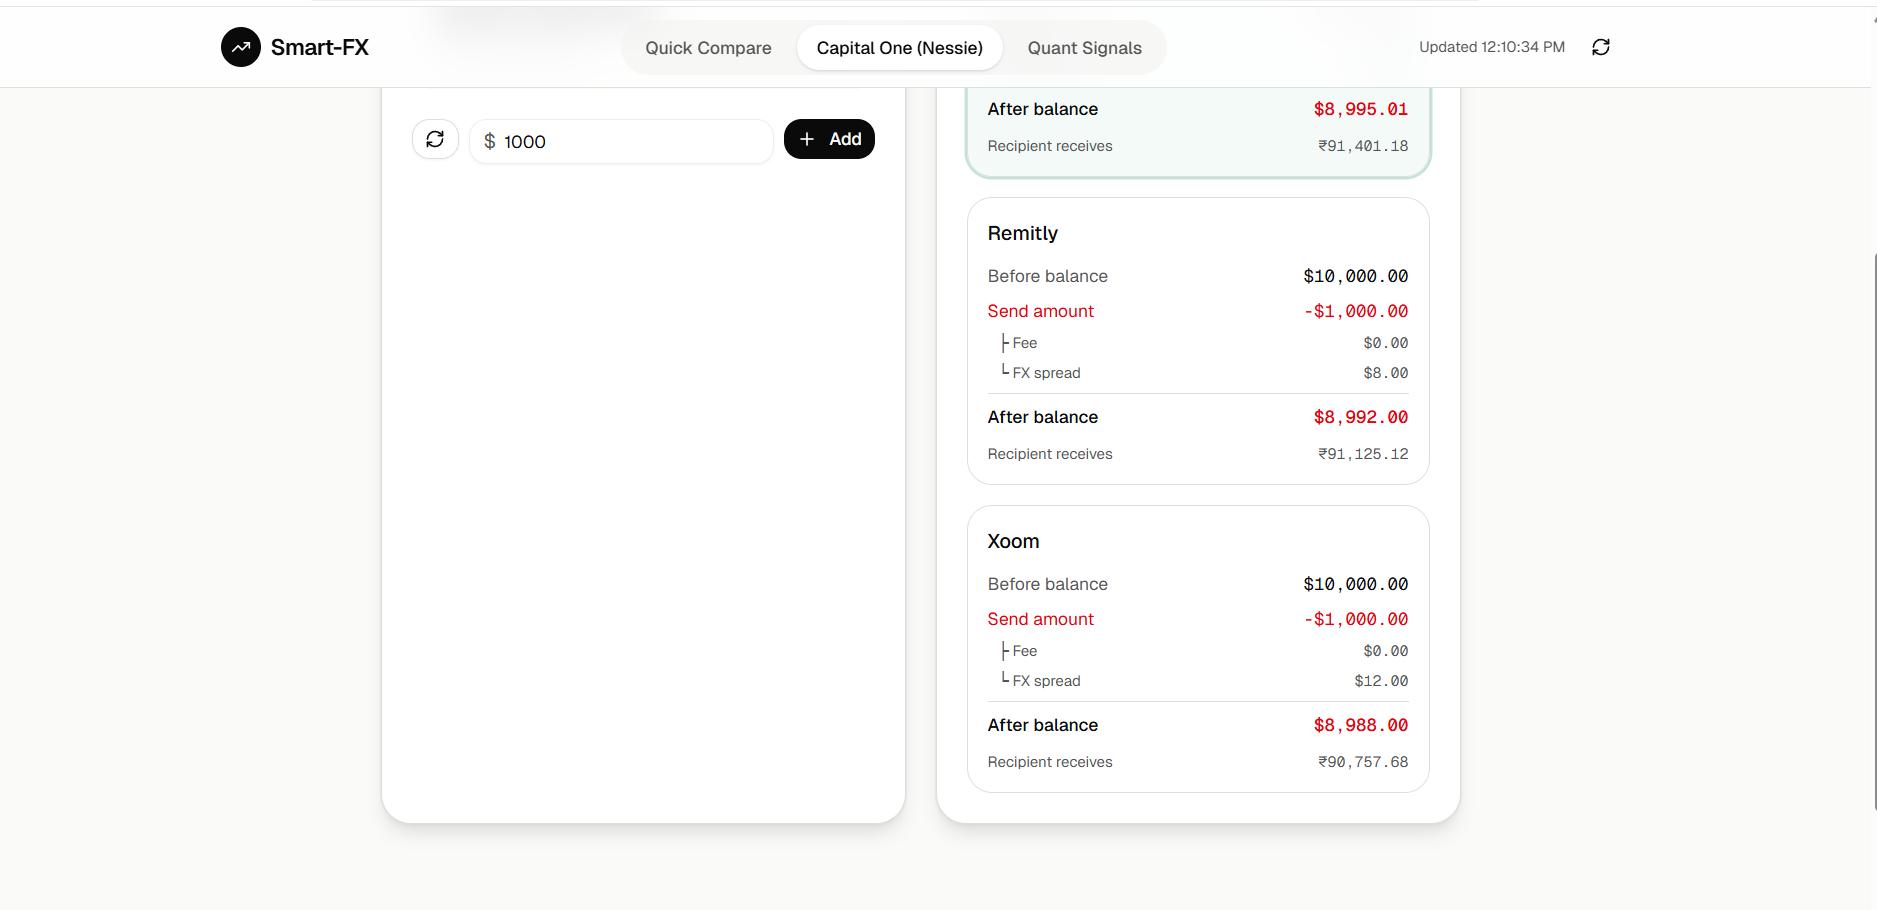Click Xoom's Send amount label
1877x910 pixels.
pos(1041,619)
